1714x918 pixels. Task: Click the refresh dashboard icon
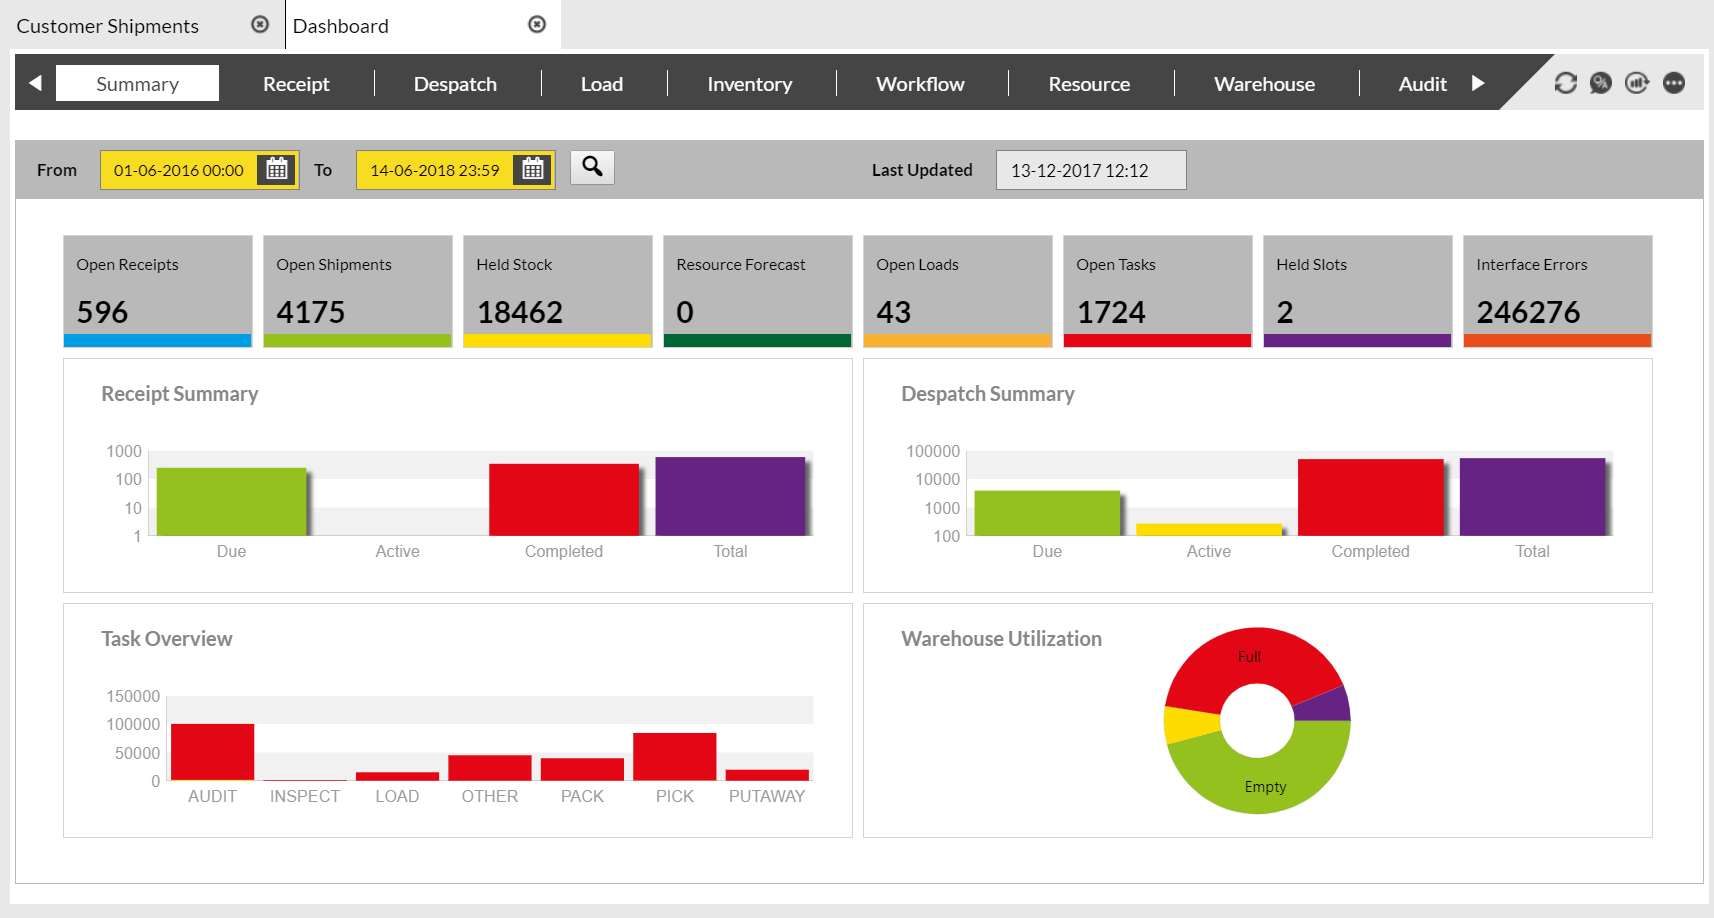pos(1565,83)
